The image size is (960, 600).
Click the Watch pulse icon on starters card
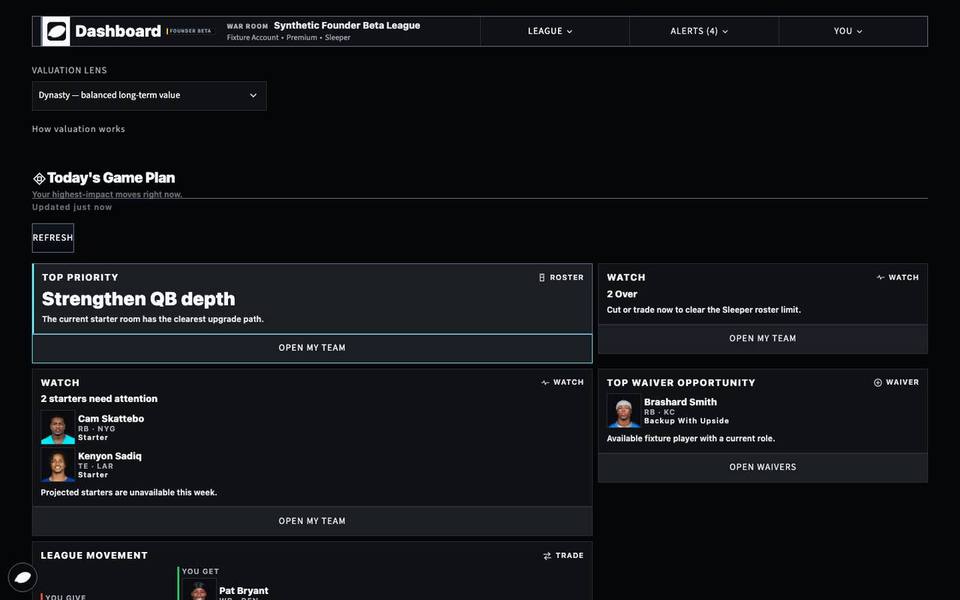click(x=545, y=382)
